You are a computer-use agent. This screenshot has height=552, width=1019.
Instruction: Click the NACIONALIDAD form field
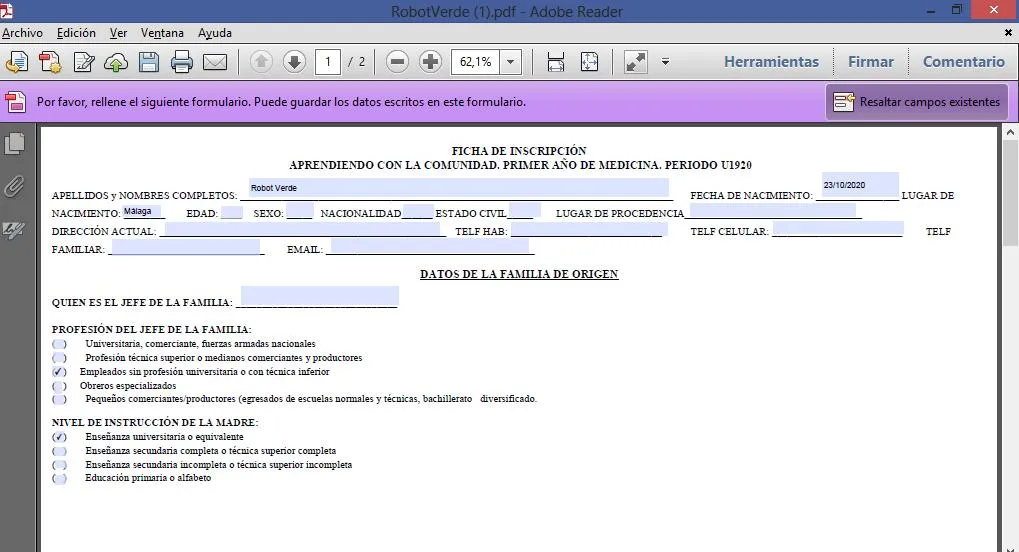point(417,211)
